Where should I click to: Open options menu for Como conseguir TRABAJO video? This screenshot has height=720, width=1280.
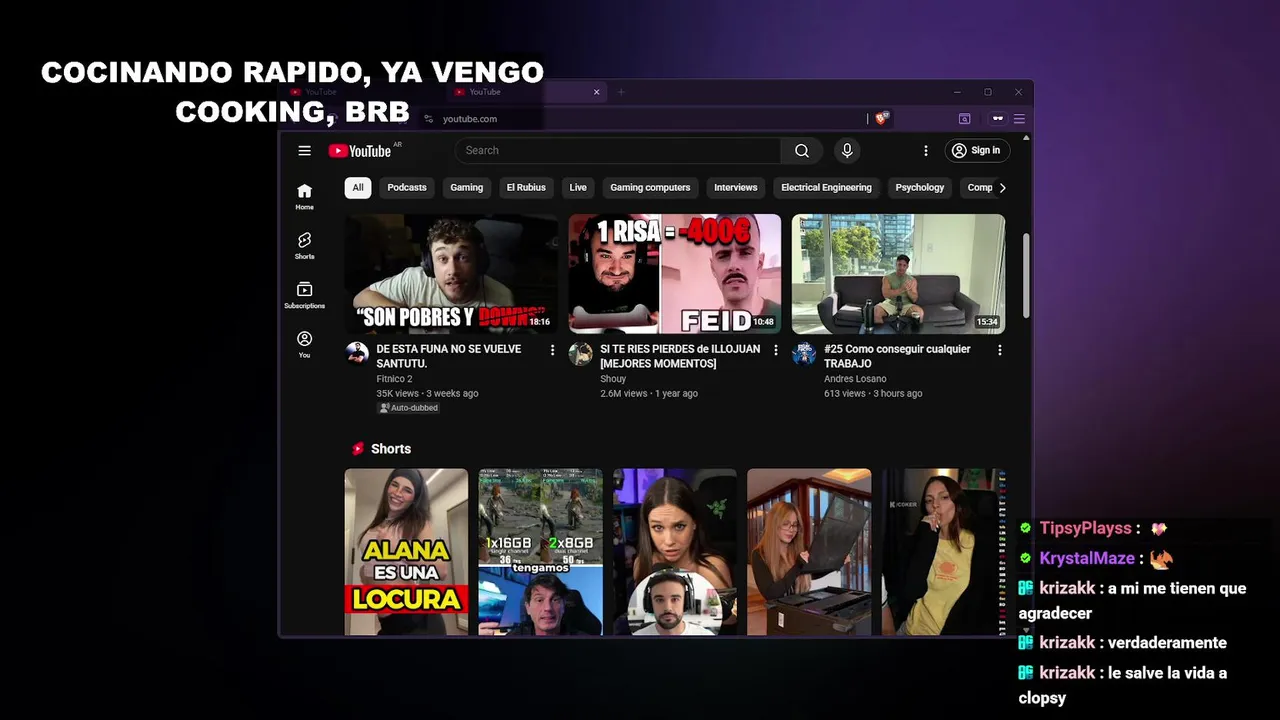tap(999, 350)
